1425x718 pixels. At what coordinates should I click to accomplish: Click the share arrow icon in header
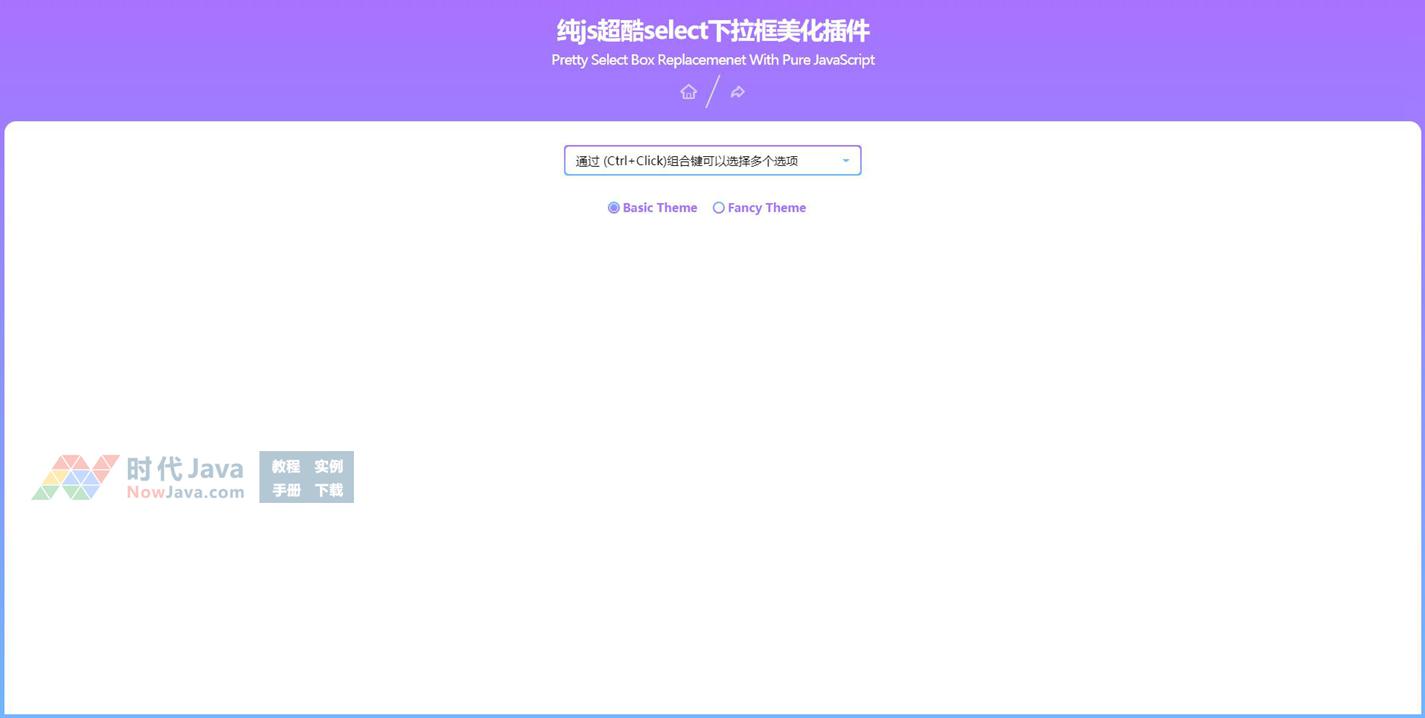[737, 92]
